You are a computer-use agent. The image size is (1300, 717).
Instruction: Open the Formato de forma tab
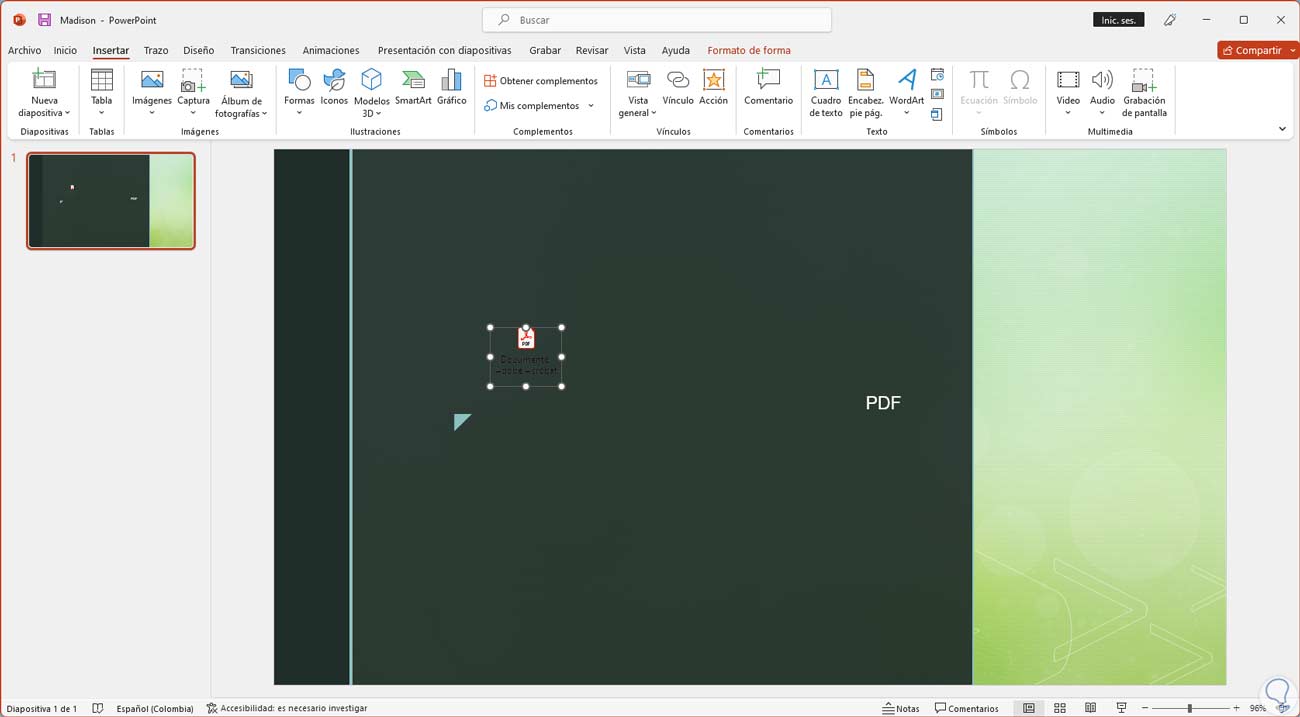(749, 50)
